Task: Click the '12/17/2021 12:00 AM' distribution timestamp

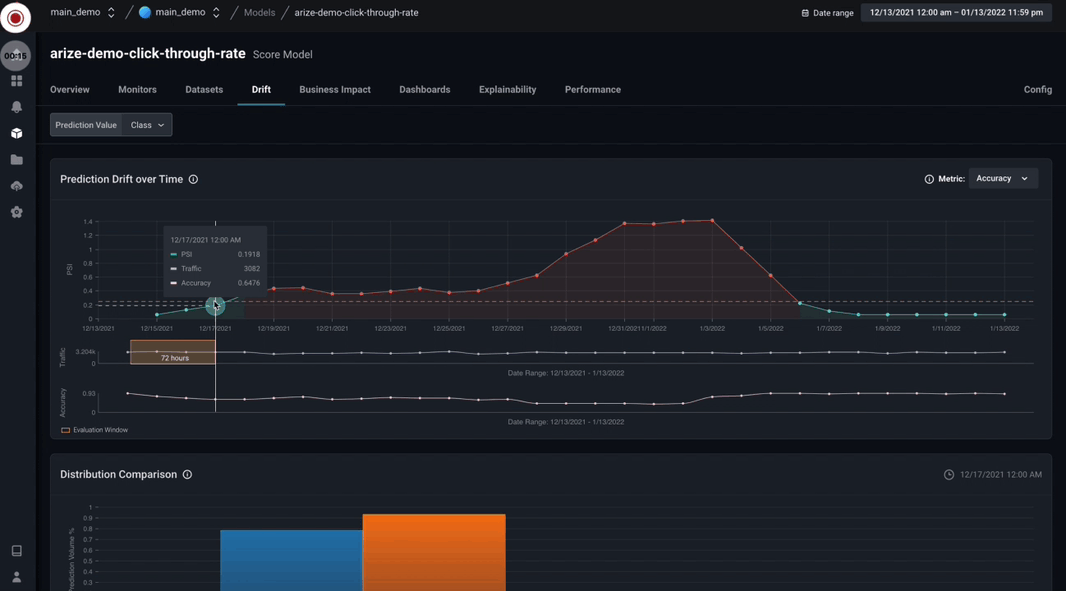Action: (x=1001, y=475)
